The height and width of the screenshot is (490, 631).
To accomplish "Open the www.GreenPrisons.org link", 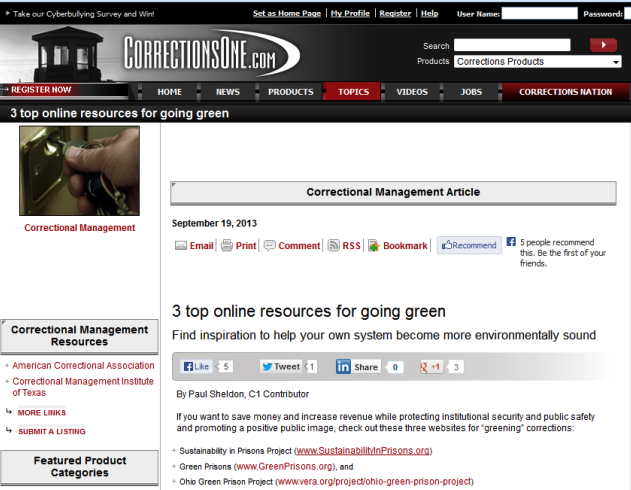I will [284, 466].
